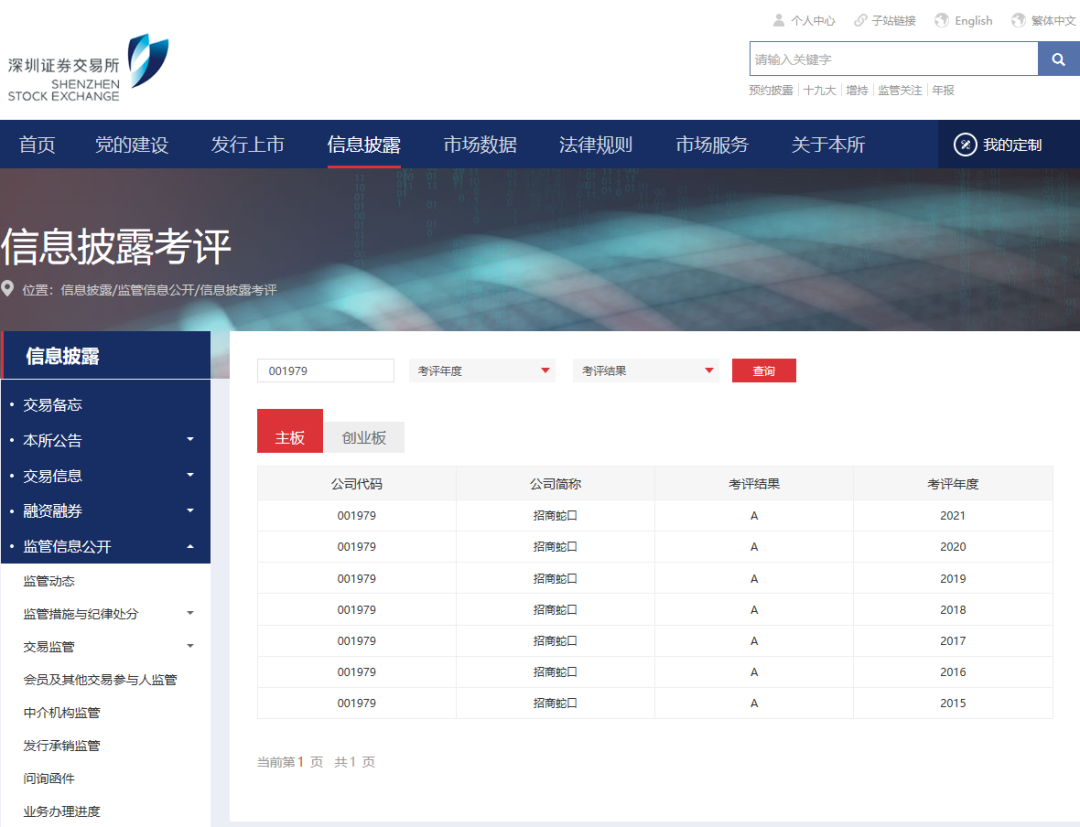Click the 考评年度 column header
1080x827 pixels.
point(953,484)
